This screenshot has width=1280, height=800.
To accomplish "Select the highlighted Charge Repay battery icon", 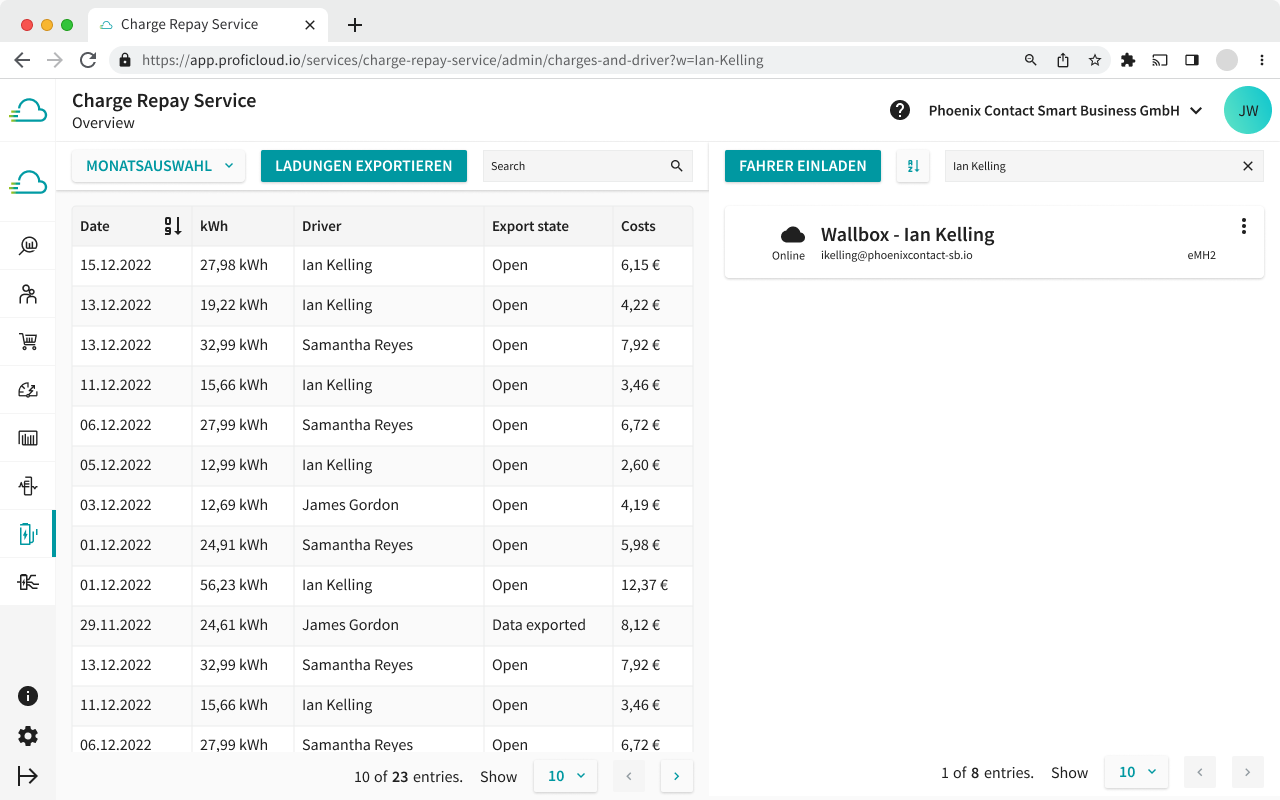I will coord(28,533).
